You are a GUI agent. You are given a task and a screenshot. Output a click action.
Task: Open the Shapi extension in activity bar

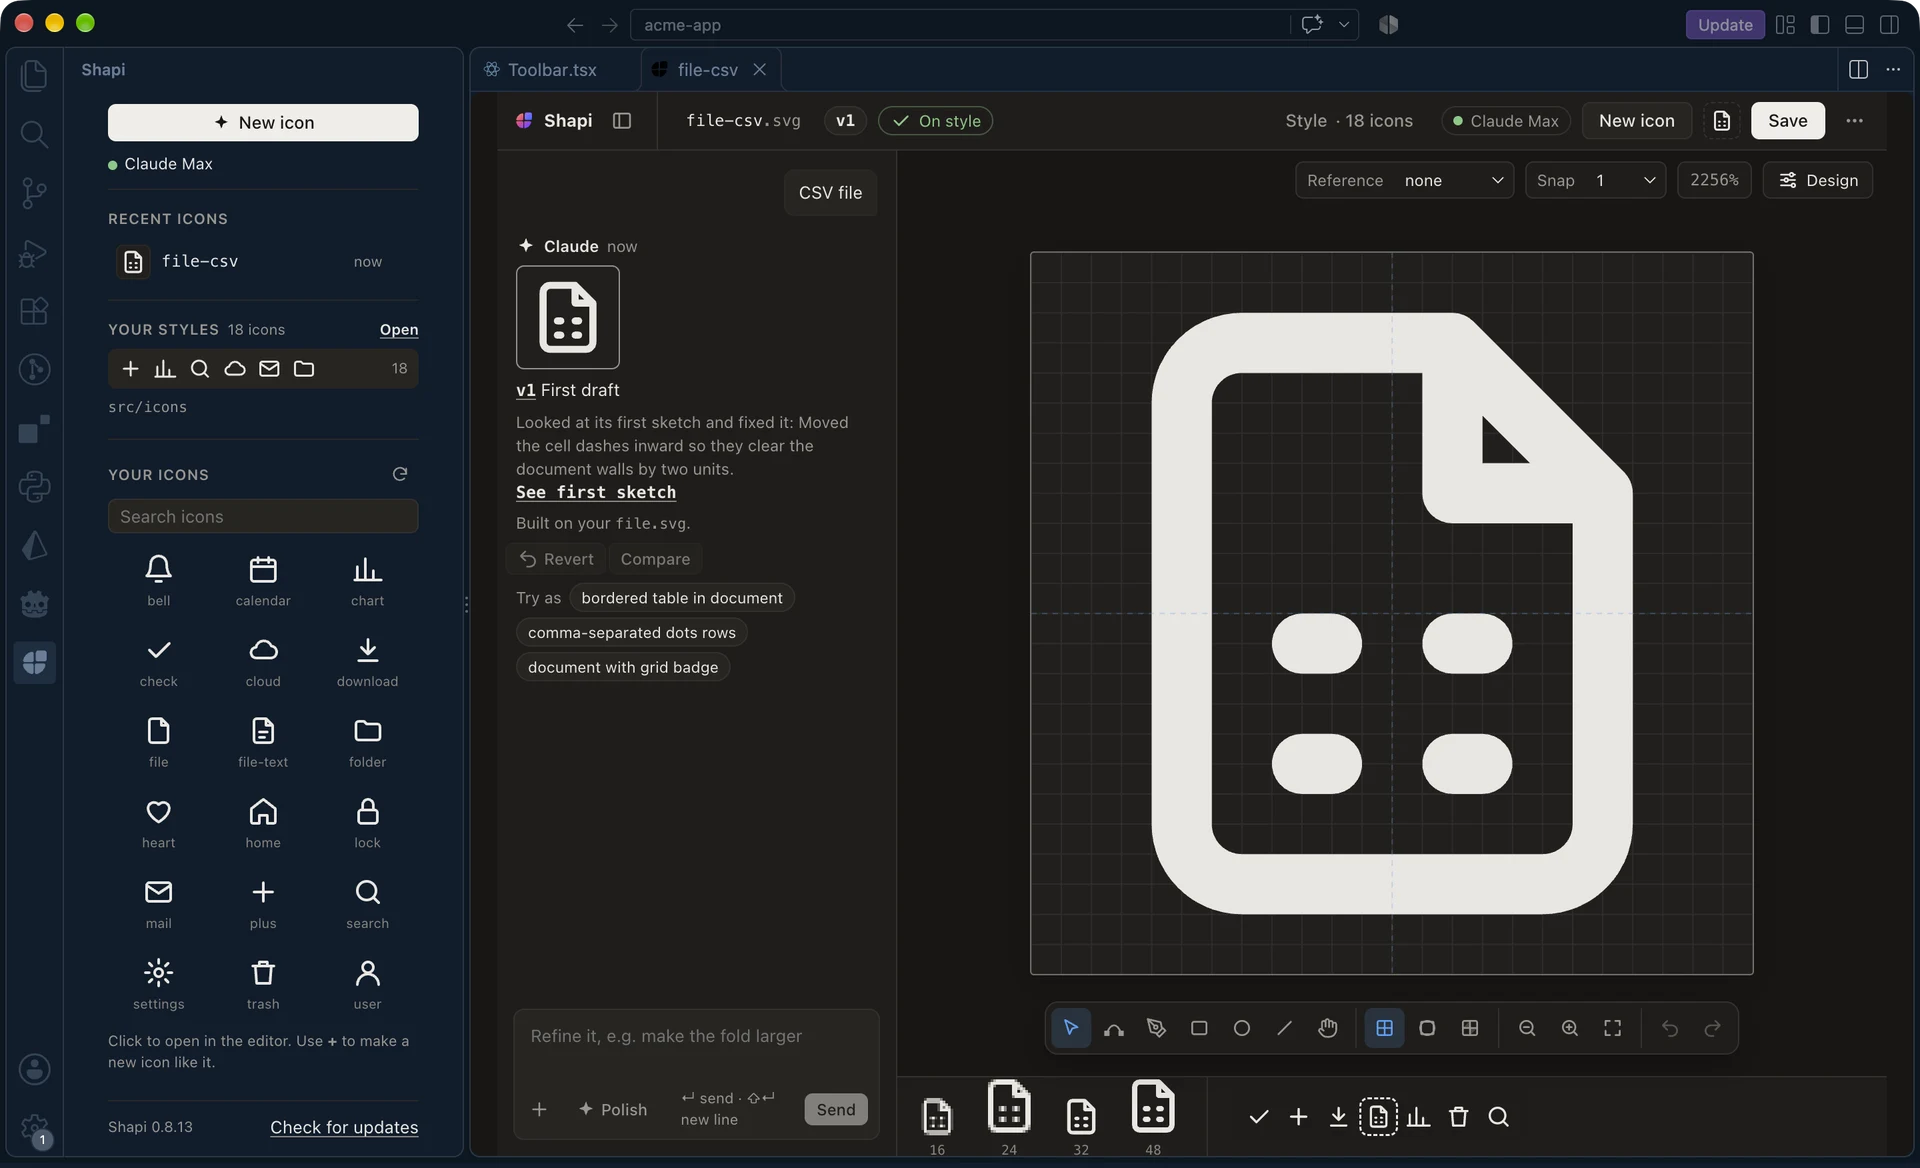pyautogui.click(x=35, y=662)
